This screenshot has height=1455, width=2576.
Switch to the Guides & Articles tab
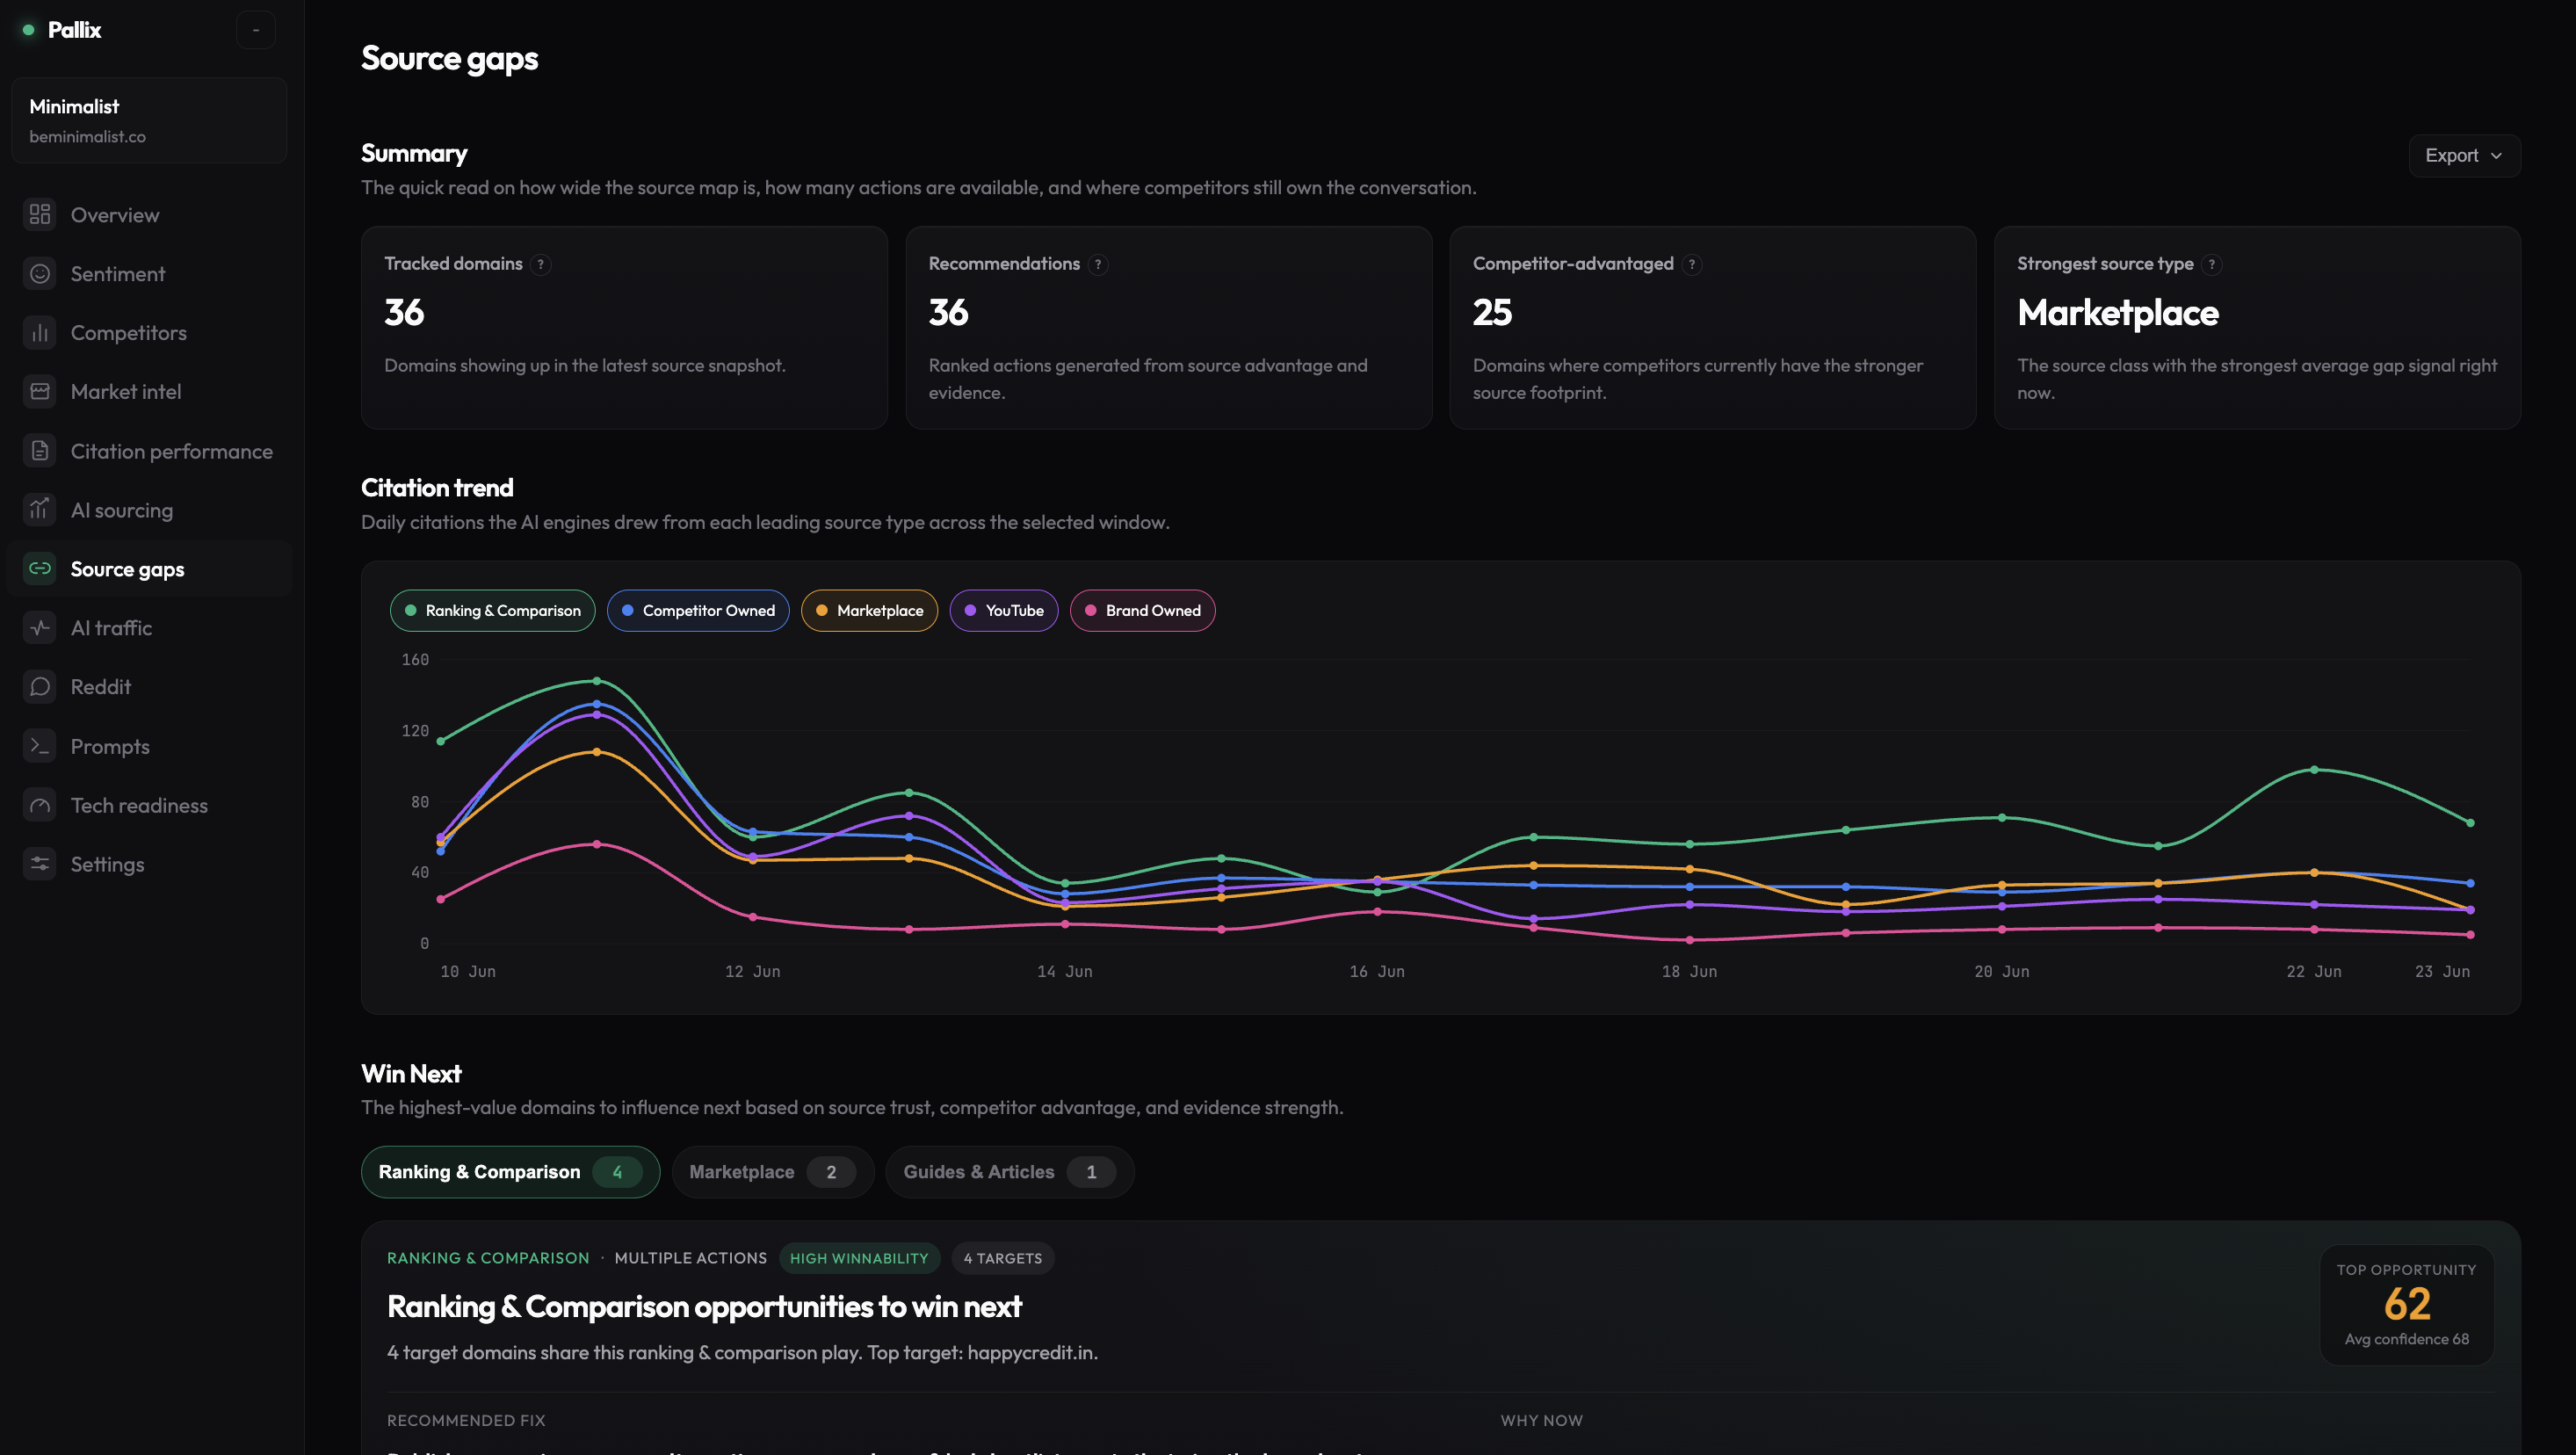[1009, 1171]
